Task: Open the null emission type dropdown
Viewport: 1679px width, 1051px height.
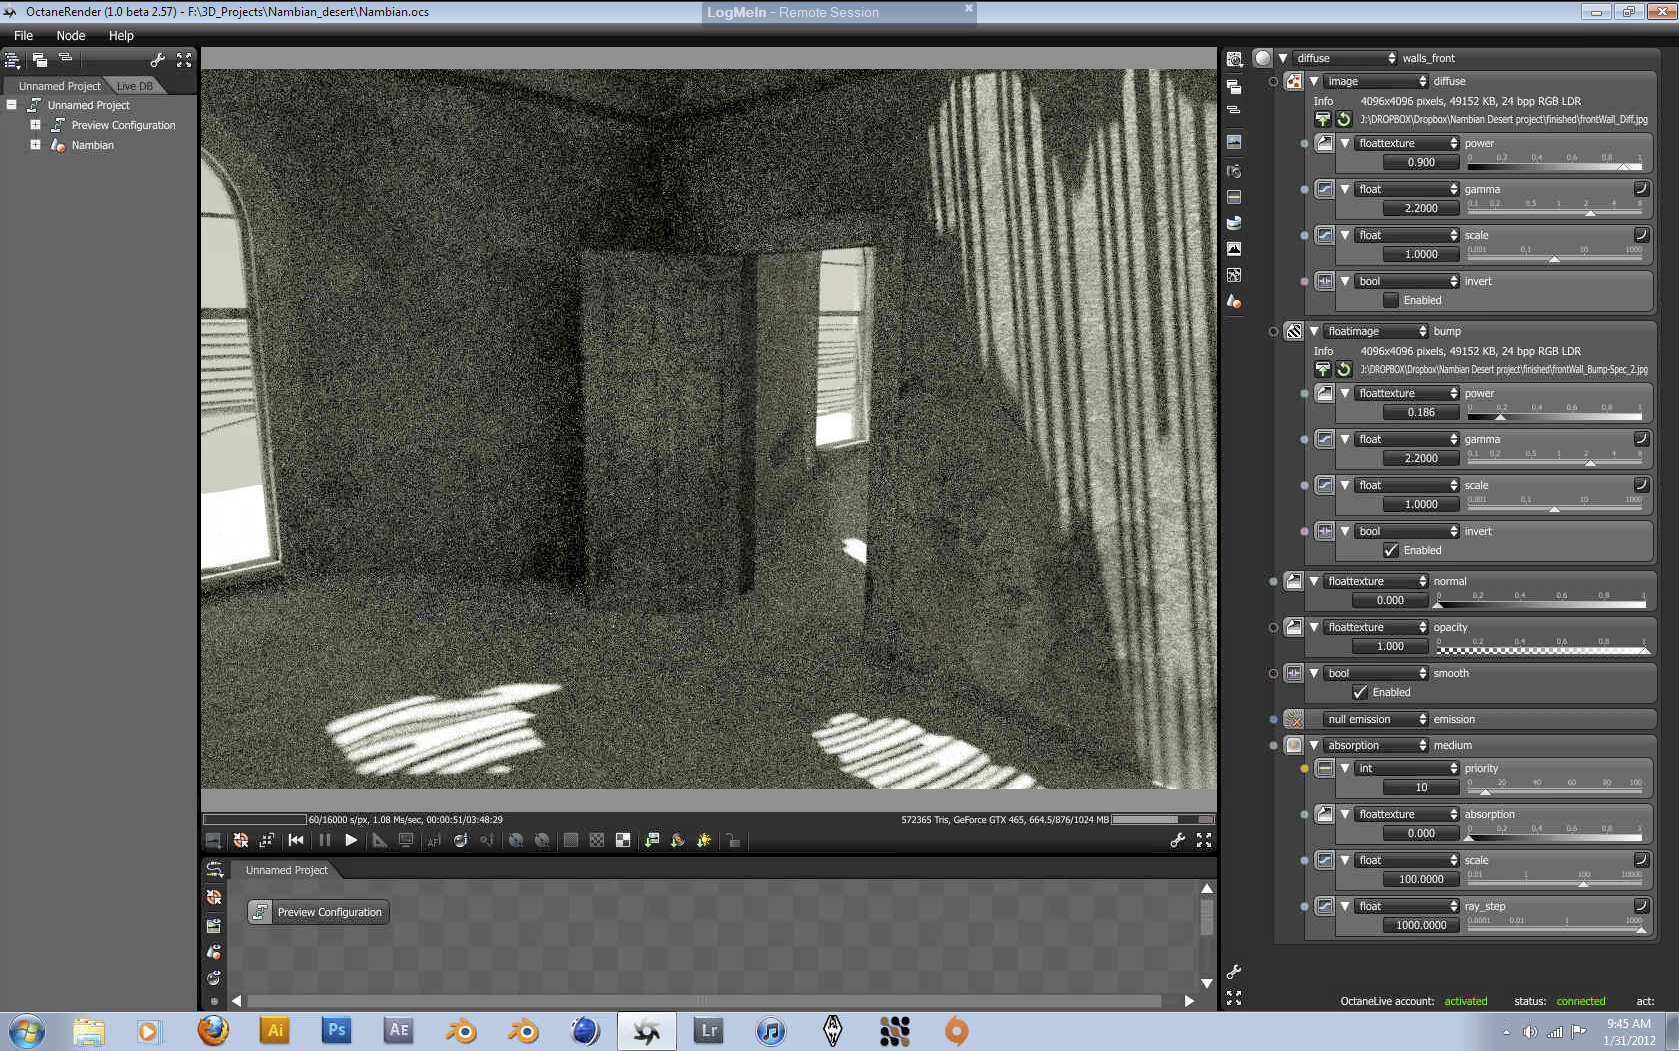Action: (1376, 719)
